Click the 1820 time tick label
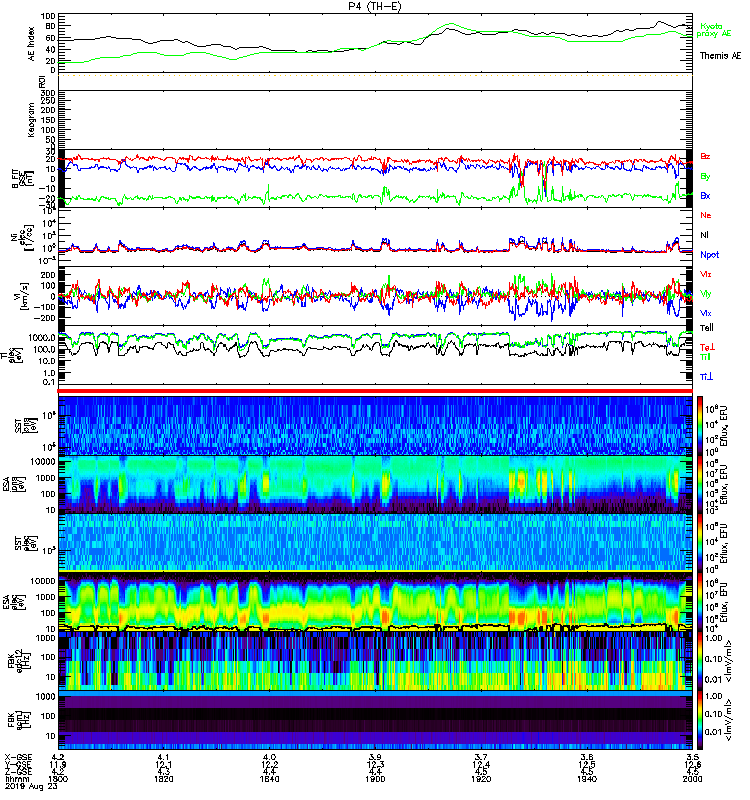Image resolution: width=750 pixels, height=800 pixels. pyautogui.click(x=164, y=779)
